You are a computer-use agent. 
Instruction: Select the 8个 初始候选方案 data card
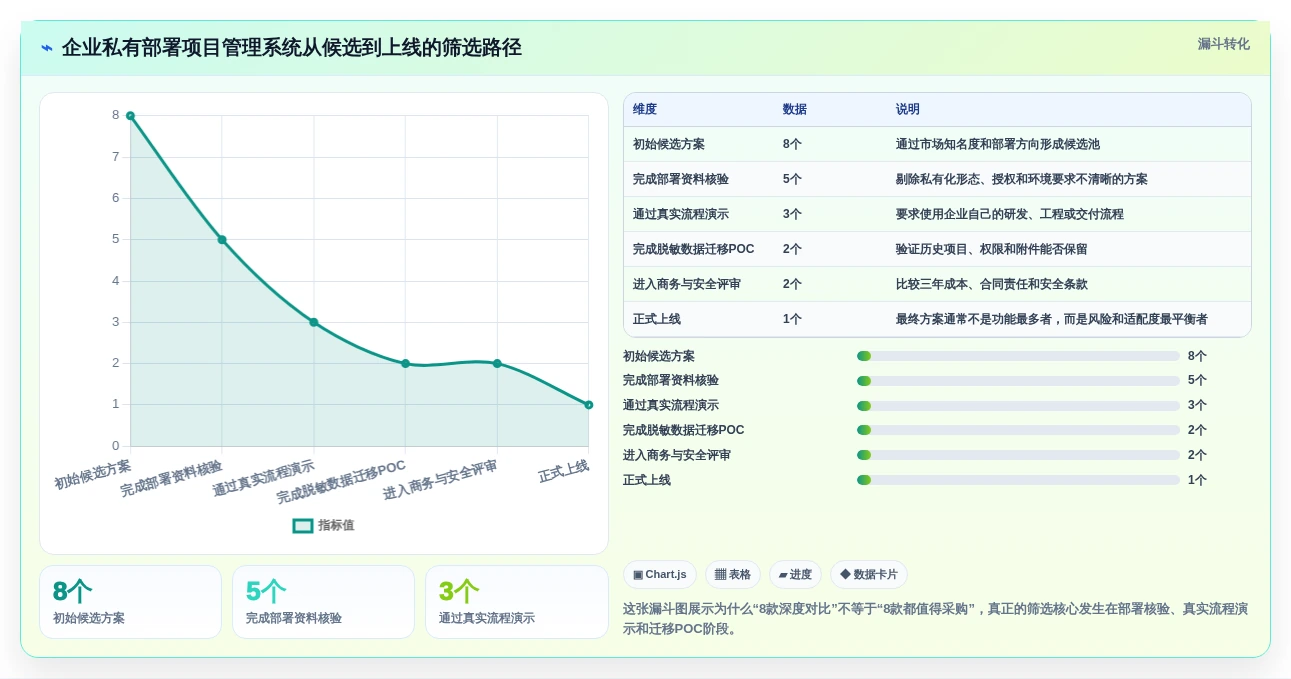coord(130,602)
